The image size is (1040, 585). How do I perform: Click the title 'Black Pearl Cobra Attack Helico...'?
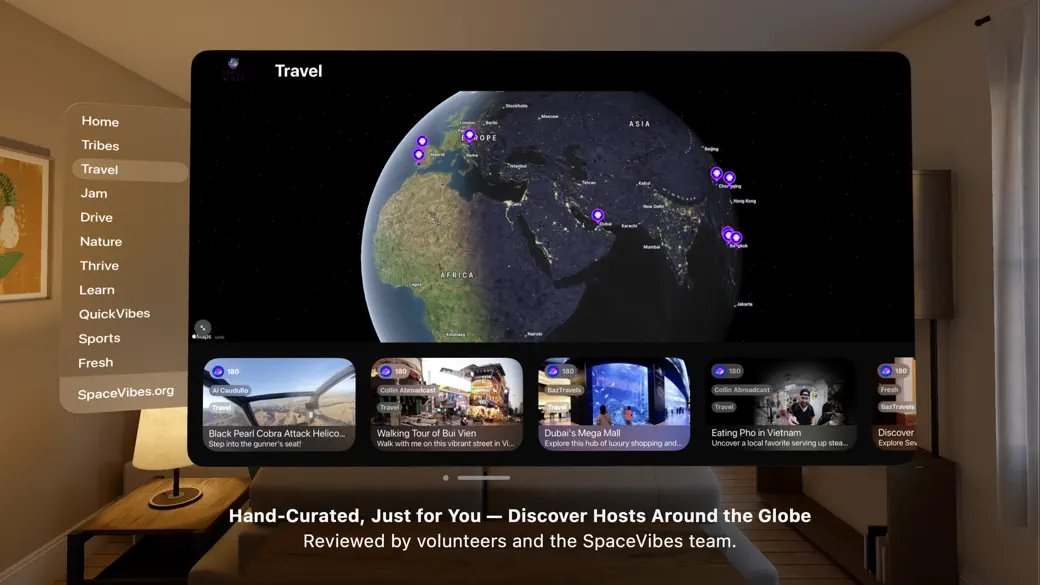click(x=277, y=433)
